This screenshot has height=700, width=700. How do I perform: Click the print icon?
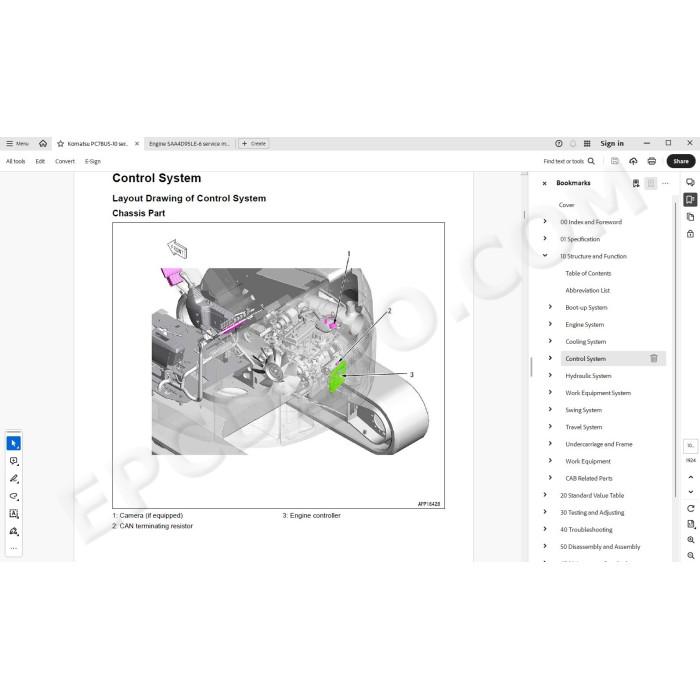pos(652,161)
